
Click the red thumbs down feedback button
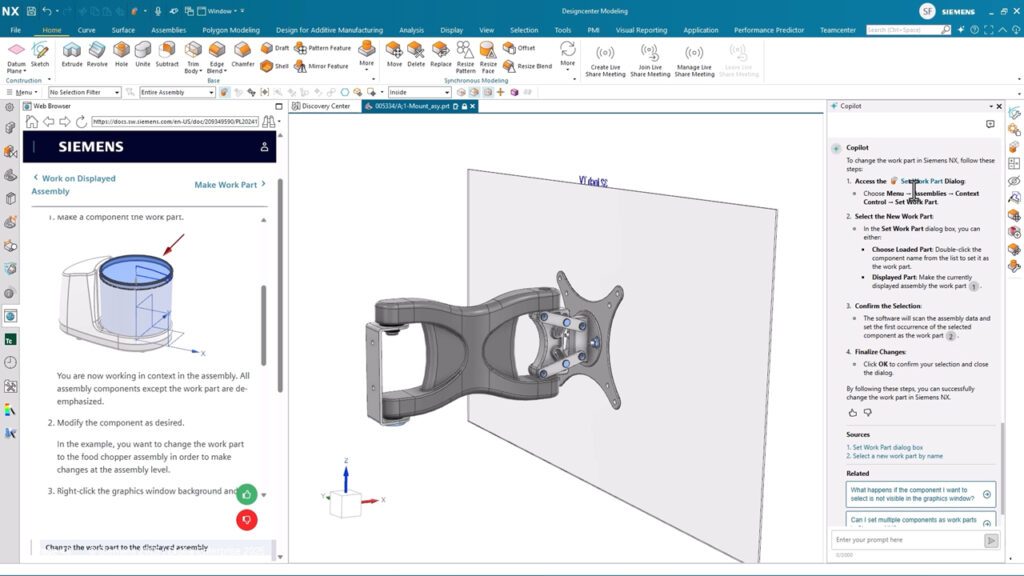point(247,520)
